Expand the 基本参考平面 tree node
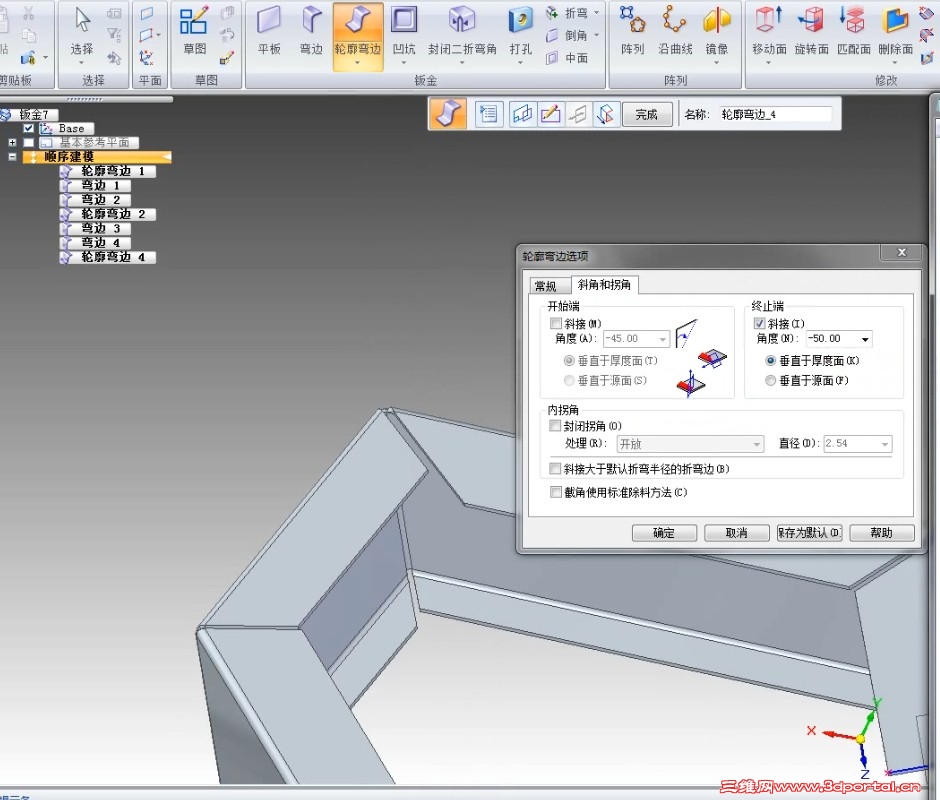This screenshot has height=800, width=940. [x=12, y=143]
